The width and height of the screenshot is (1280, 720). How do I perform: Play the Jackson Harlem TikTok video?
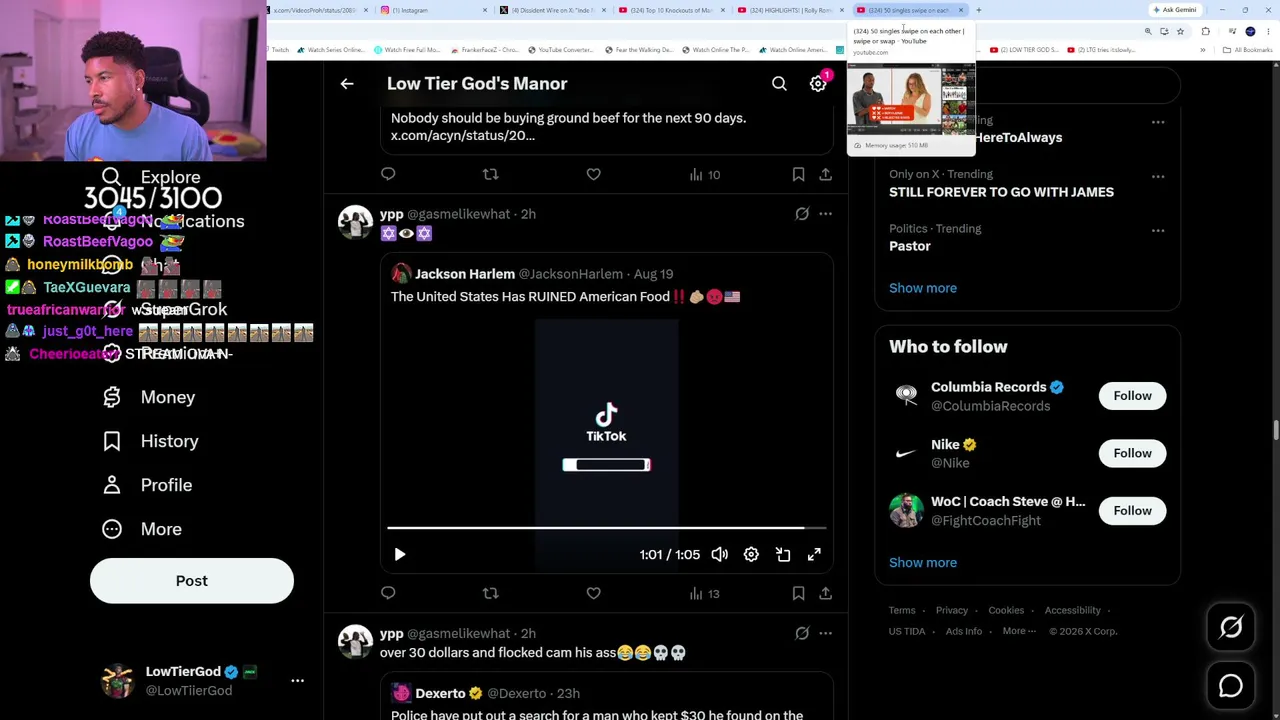coord(399,554)
